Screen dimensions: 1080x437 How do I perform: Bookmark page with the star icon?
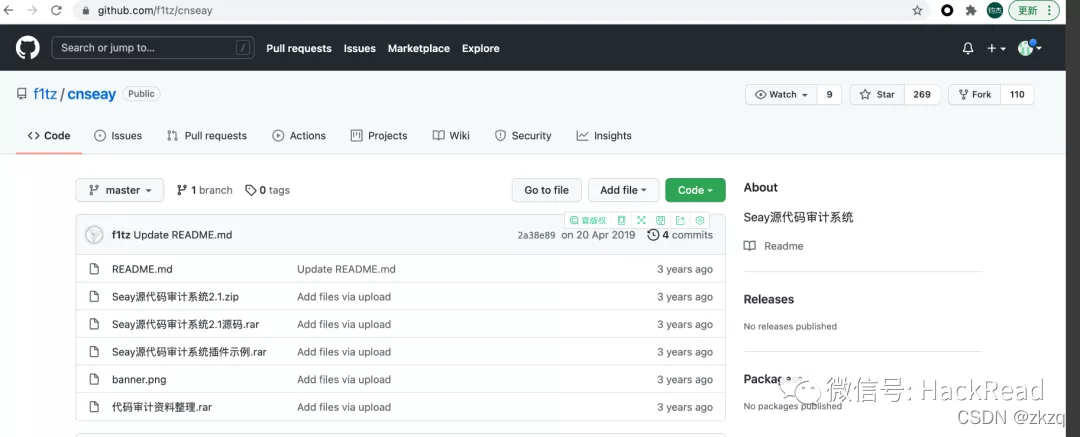tap(917, 10)
